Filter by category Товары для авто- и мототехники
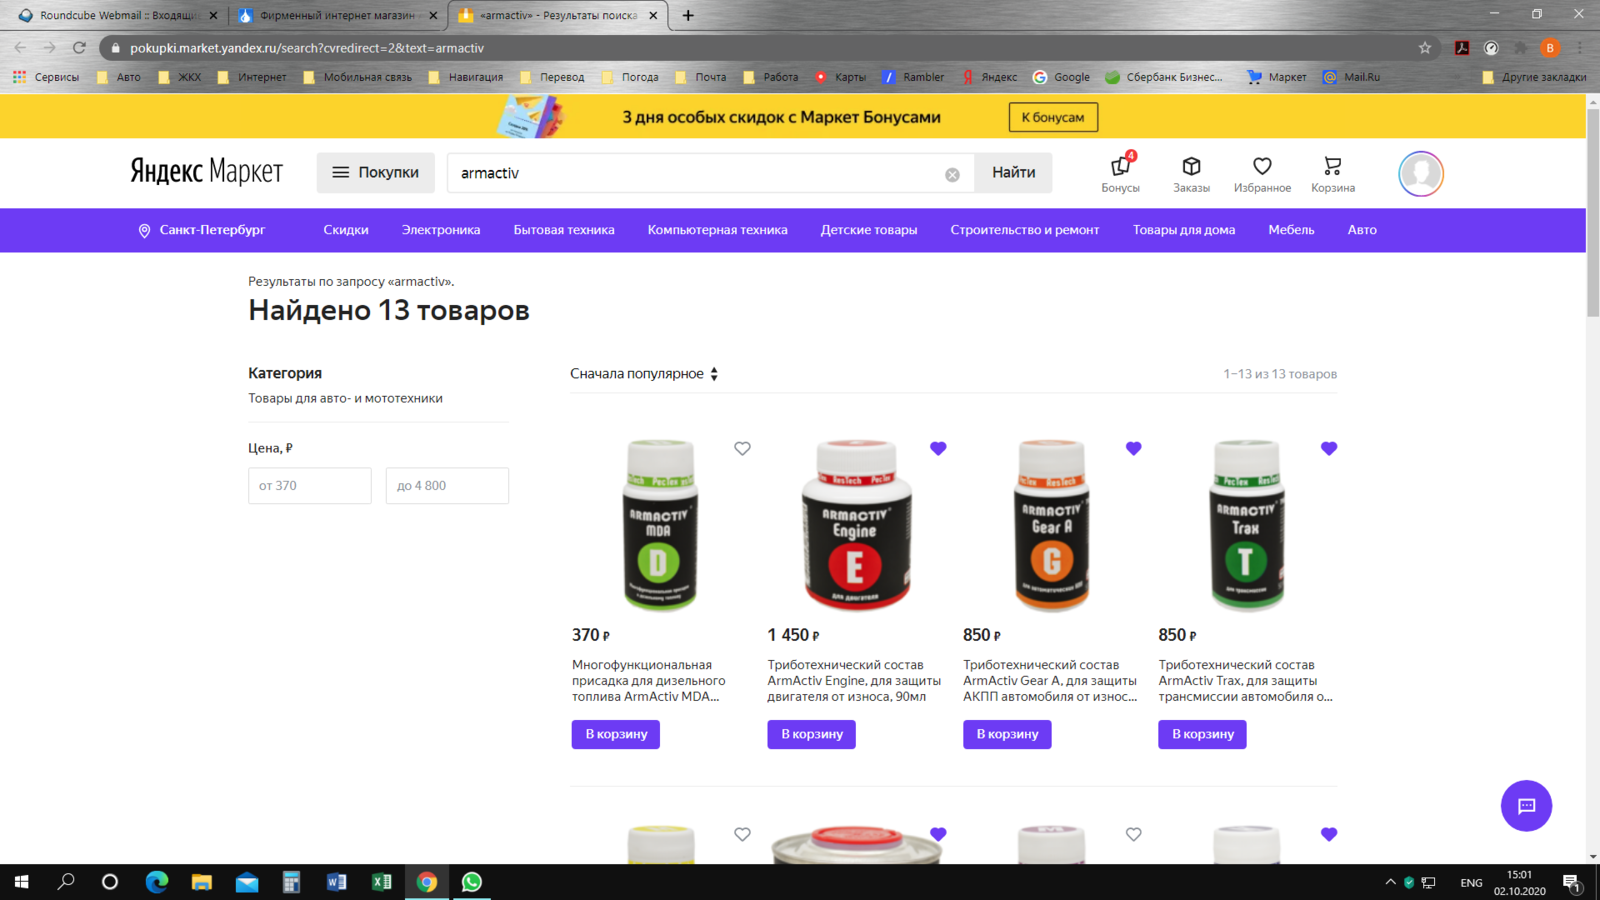This screenshot has width=1600, height=900. click(x=345, y=398)
